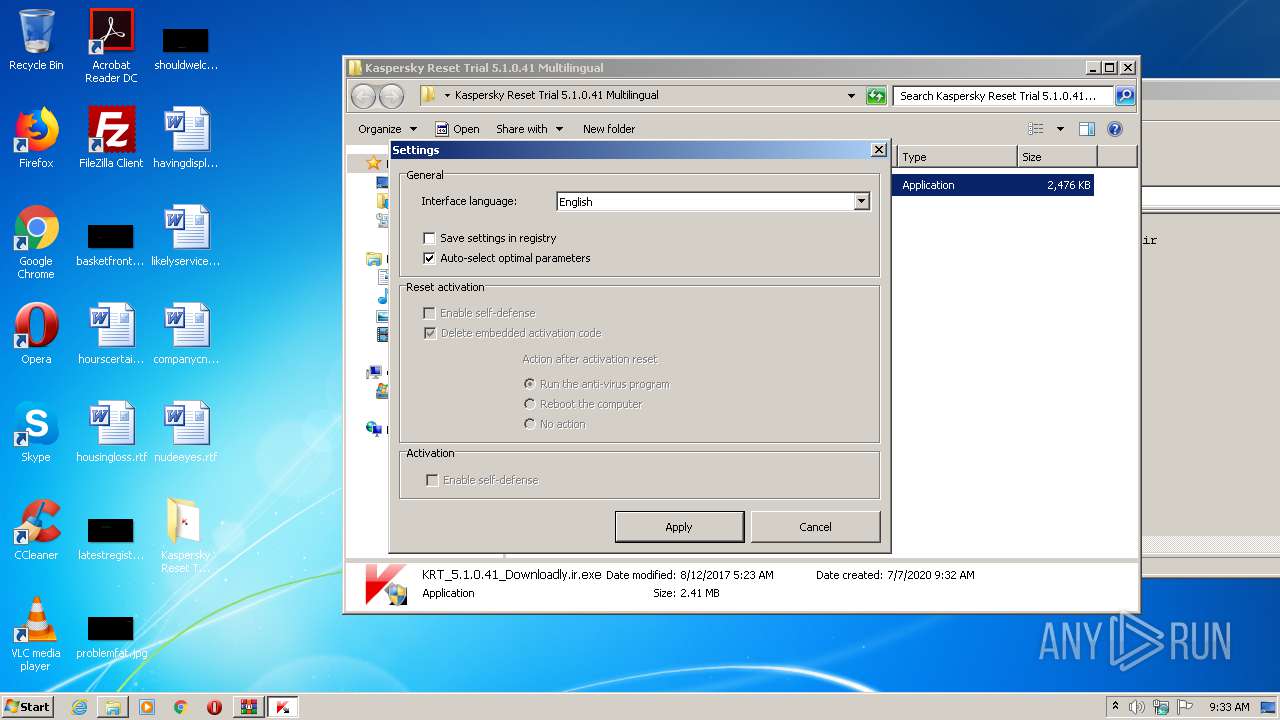Image resolution: width=1280 pixels, height=720 pixels.
Task: Toggle Delete embedded activation code checkbox
Action: coord(430,333)
